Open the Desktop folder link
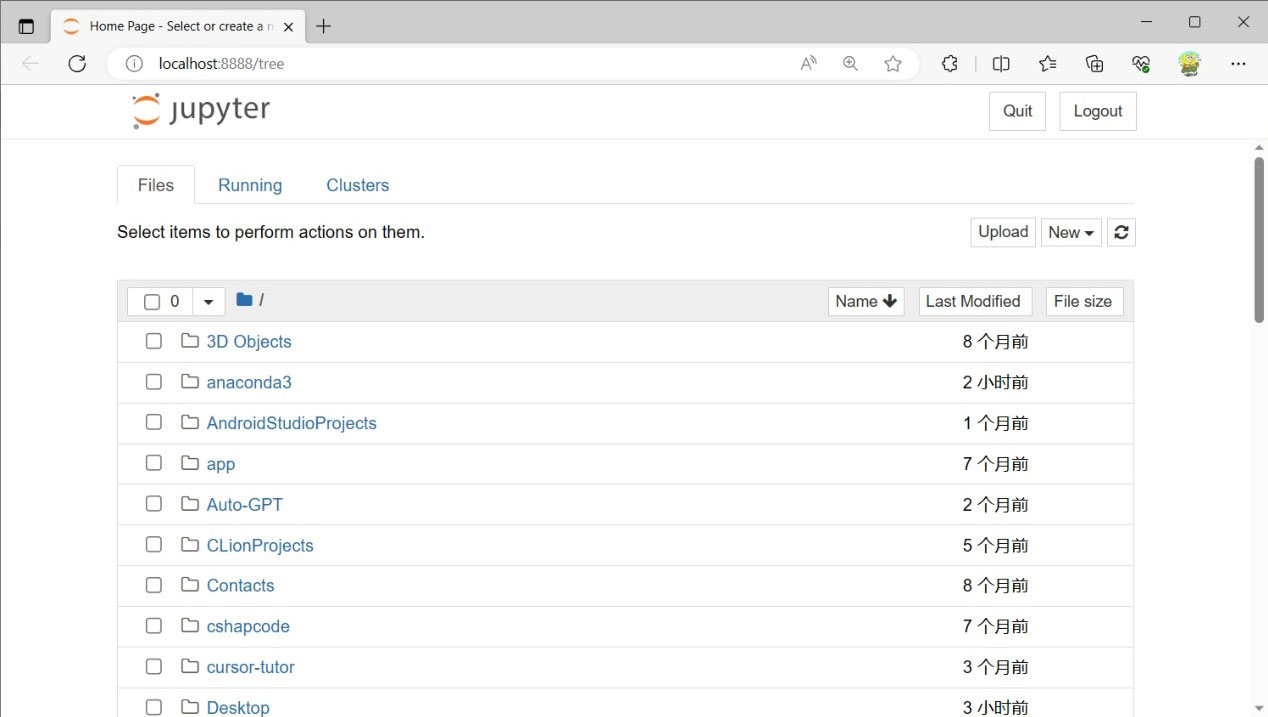Screen dimensions: 1268x717 coord(238,707)
